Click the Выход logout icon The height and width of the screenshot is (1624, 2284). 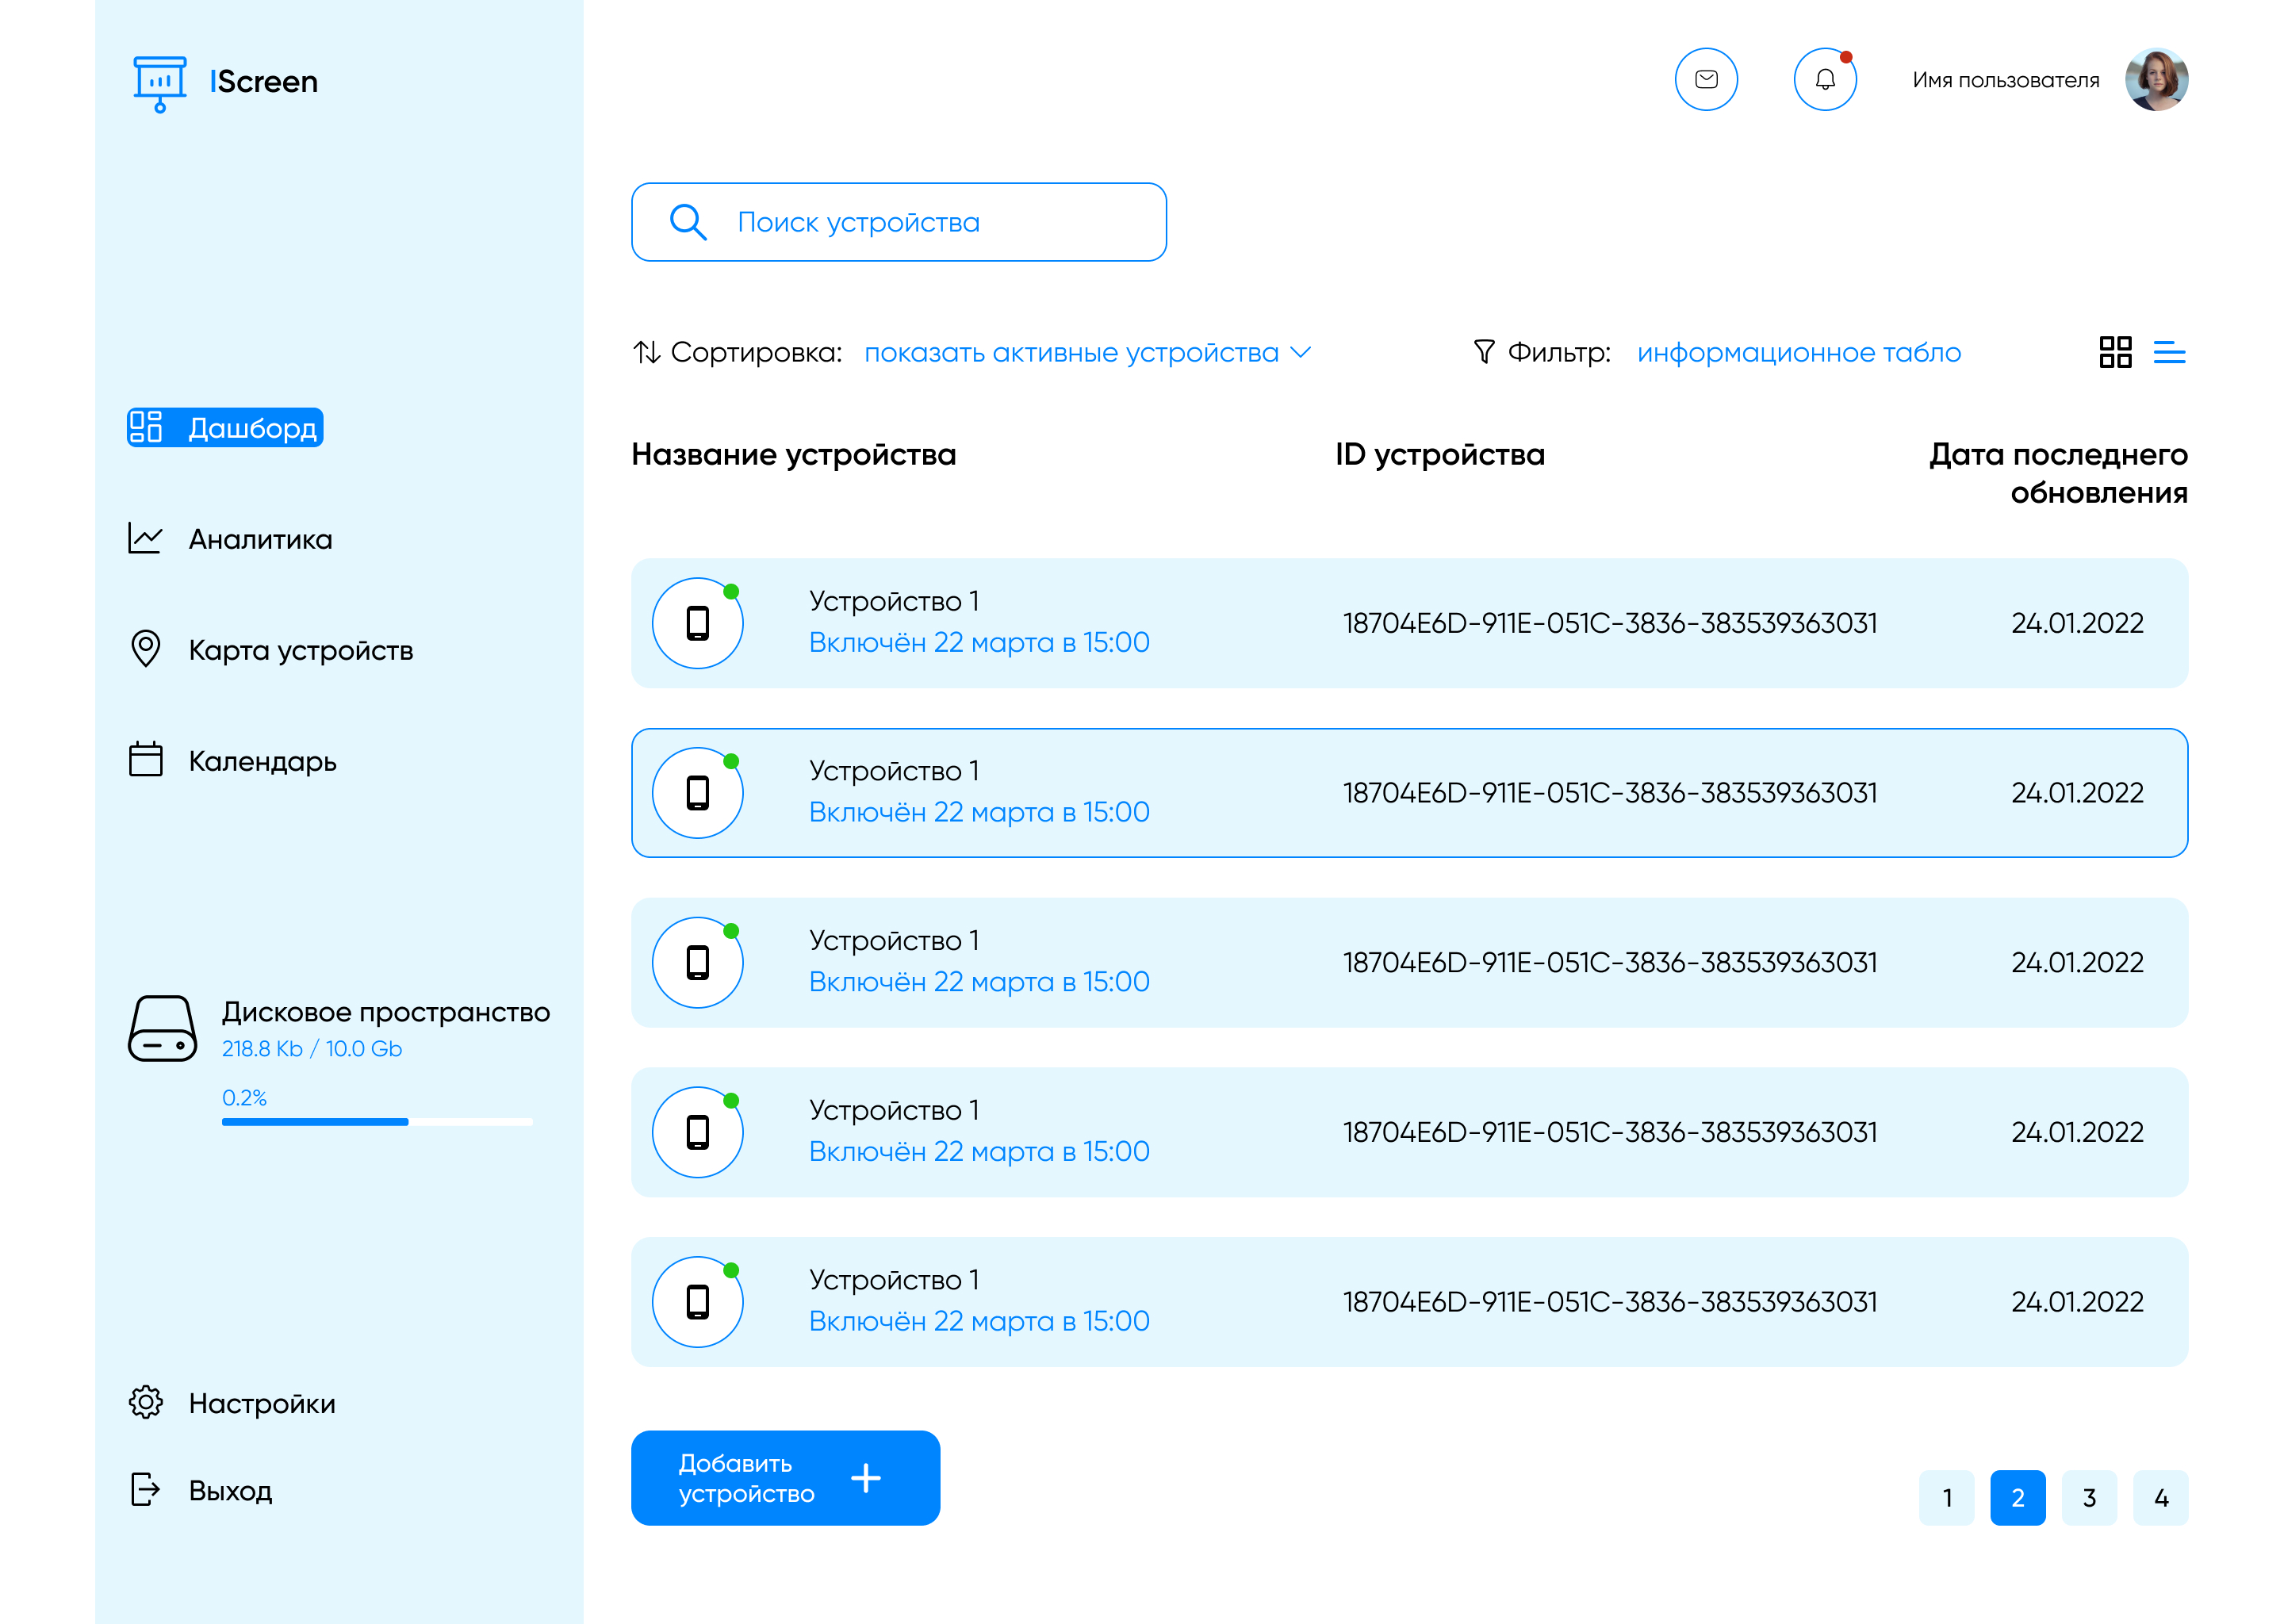146,1490
